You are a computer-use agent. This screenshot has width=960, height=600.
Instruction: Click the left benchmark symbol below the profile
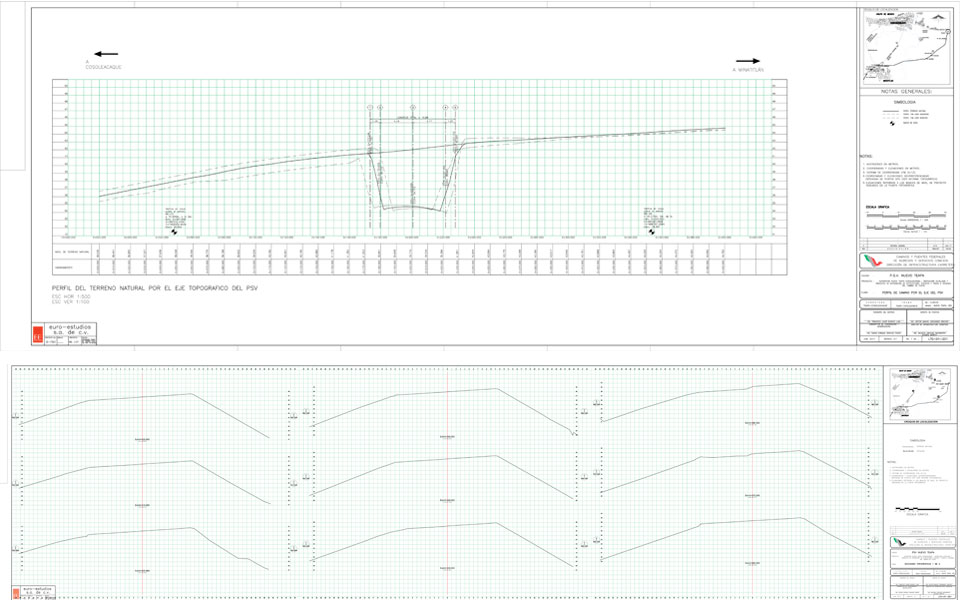176,230
